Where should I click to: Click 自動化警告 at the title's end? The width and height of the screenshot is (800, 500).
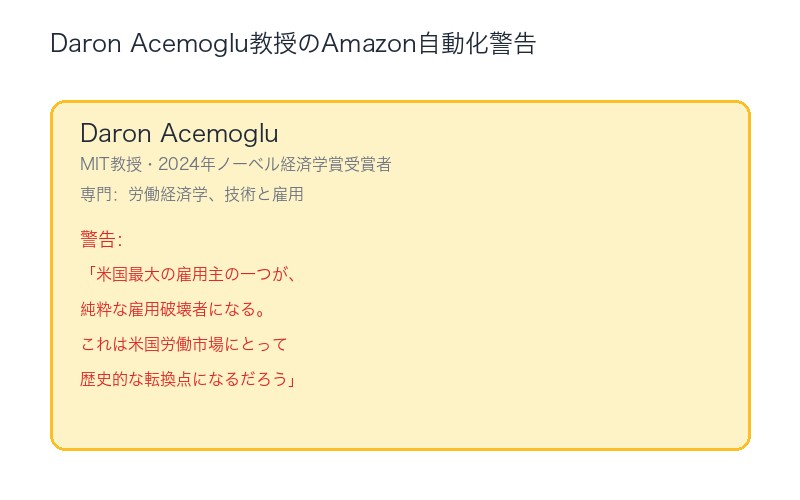pyautogui.click(x=481, y=44)
